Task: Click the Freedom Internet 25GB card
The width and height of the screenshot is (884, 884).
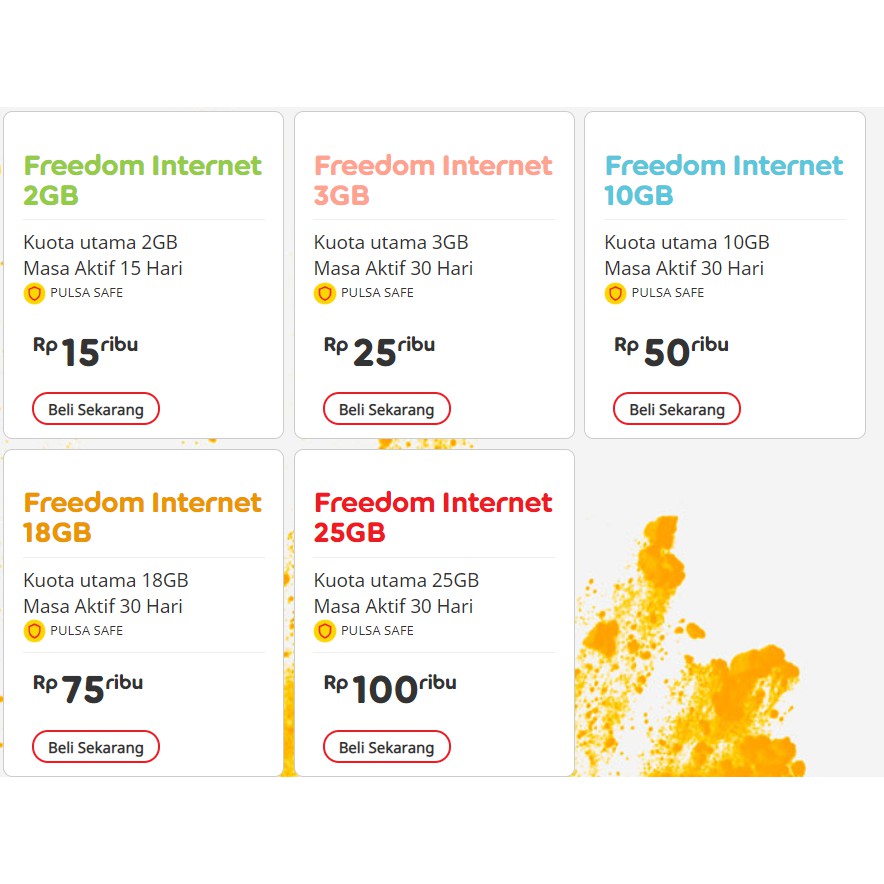Action: 432,612
